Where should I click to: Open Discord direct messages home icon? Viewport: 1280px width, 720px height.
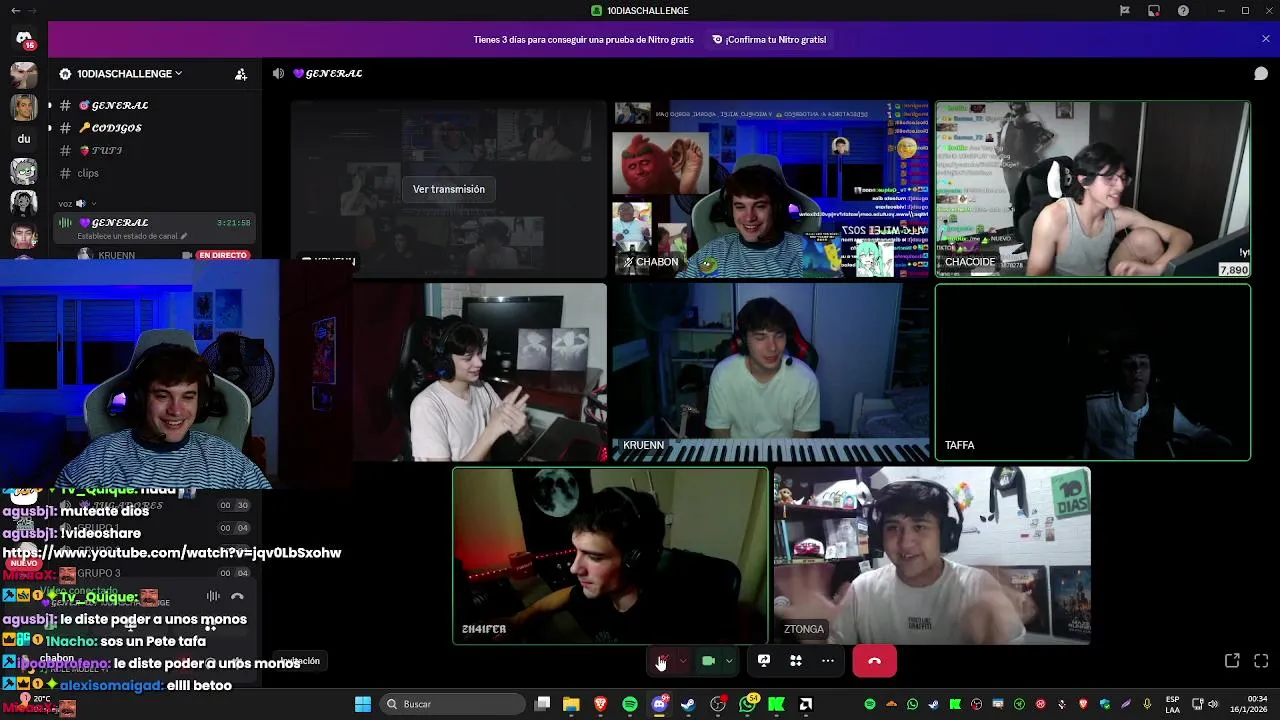coord(24,38)
